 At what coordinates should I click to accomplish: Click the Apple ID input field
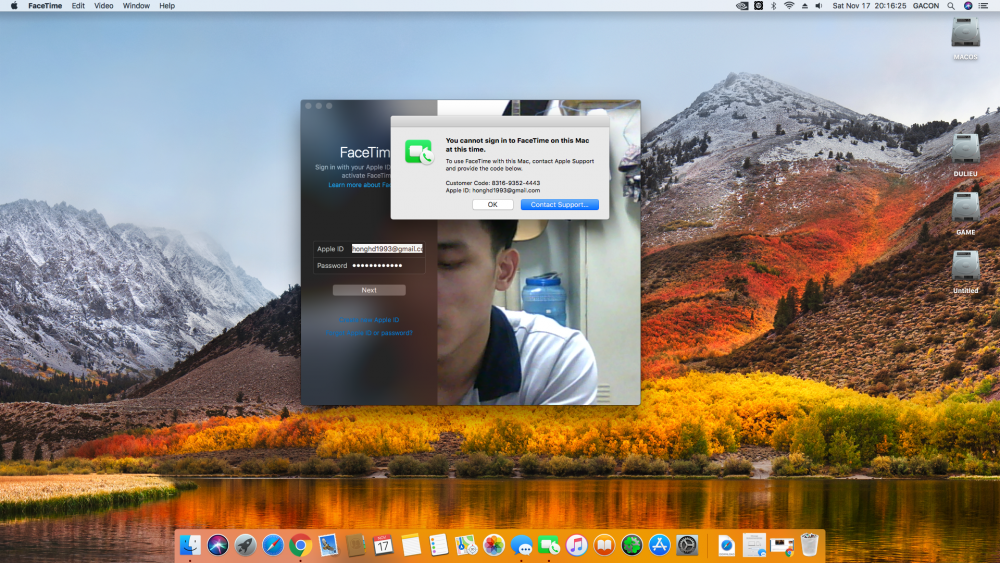[x=386, y=249]
